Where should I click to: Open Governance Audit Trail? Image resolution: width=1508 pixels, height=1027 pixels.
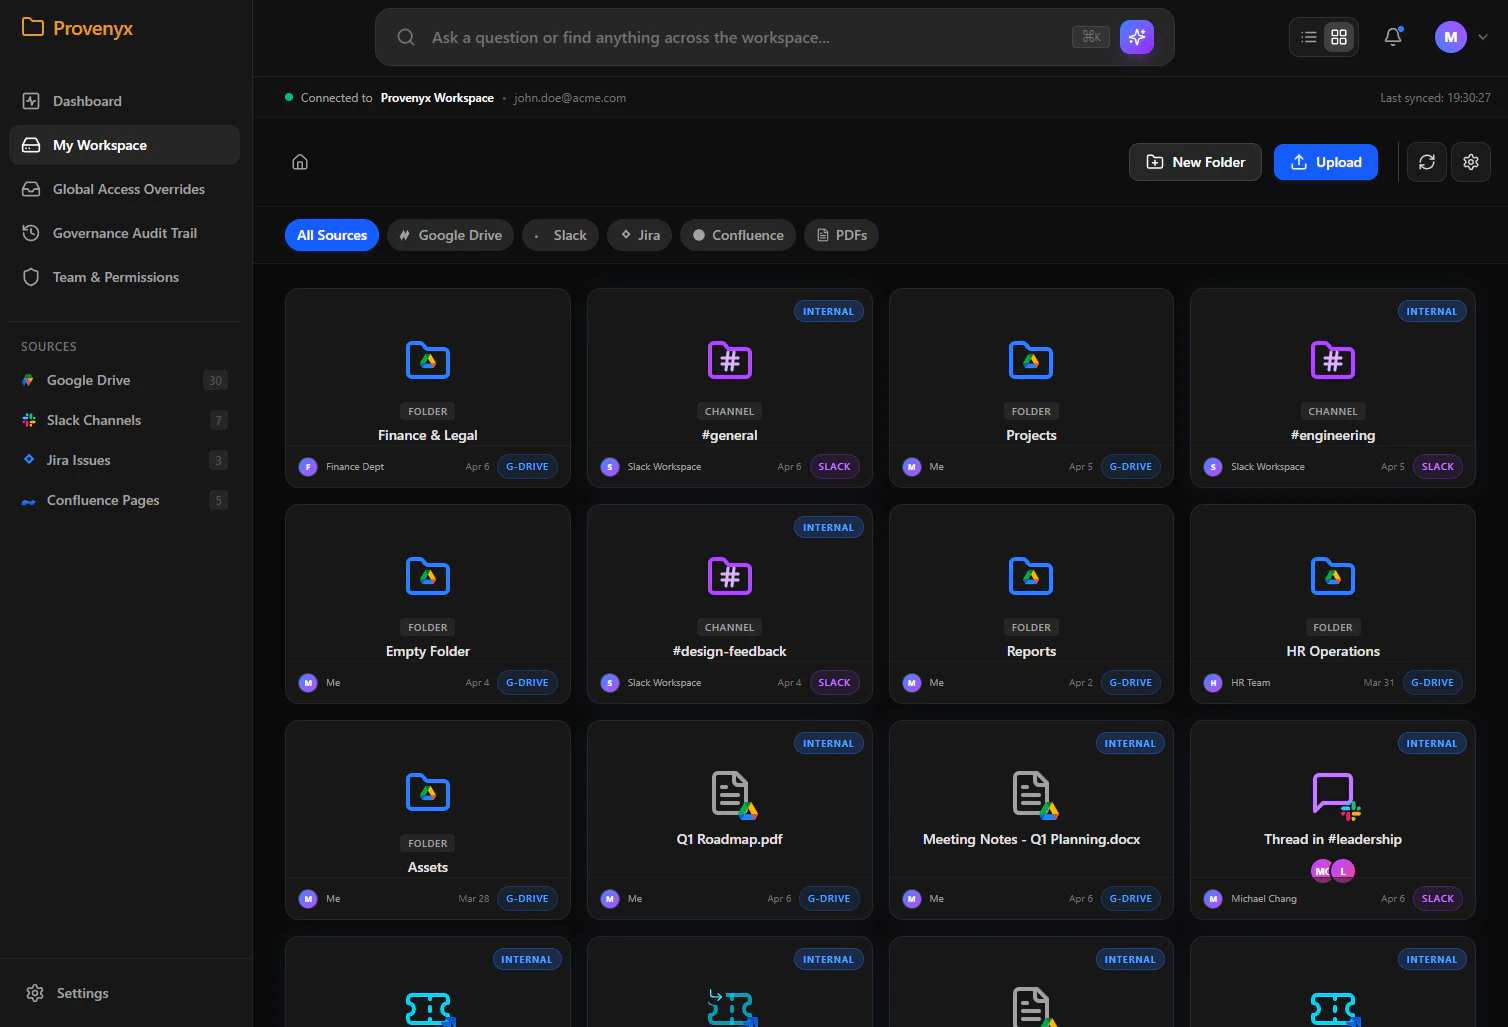(124, 233)
